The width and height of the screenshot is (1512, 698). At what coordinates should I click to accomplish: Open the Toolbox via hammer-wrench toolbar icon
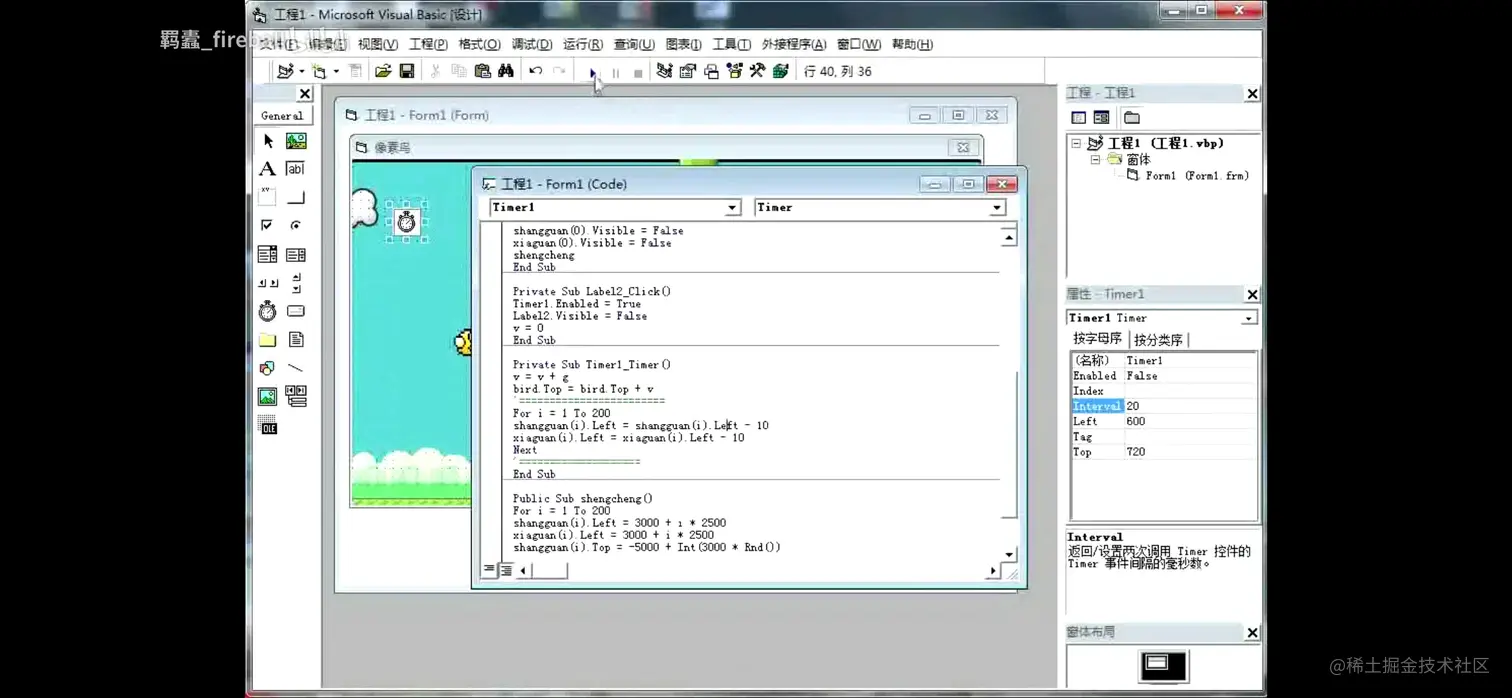[758, 71]
